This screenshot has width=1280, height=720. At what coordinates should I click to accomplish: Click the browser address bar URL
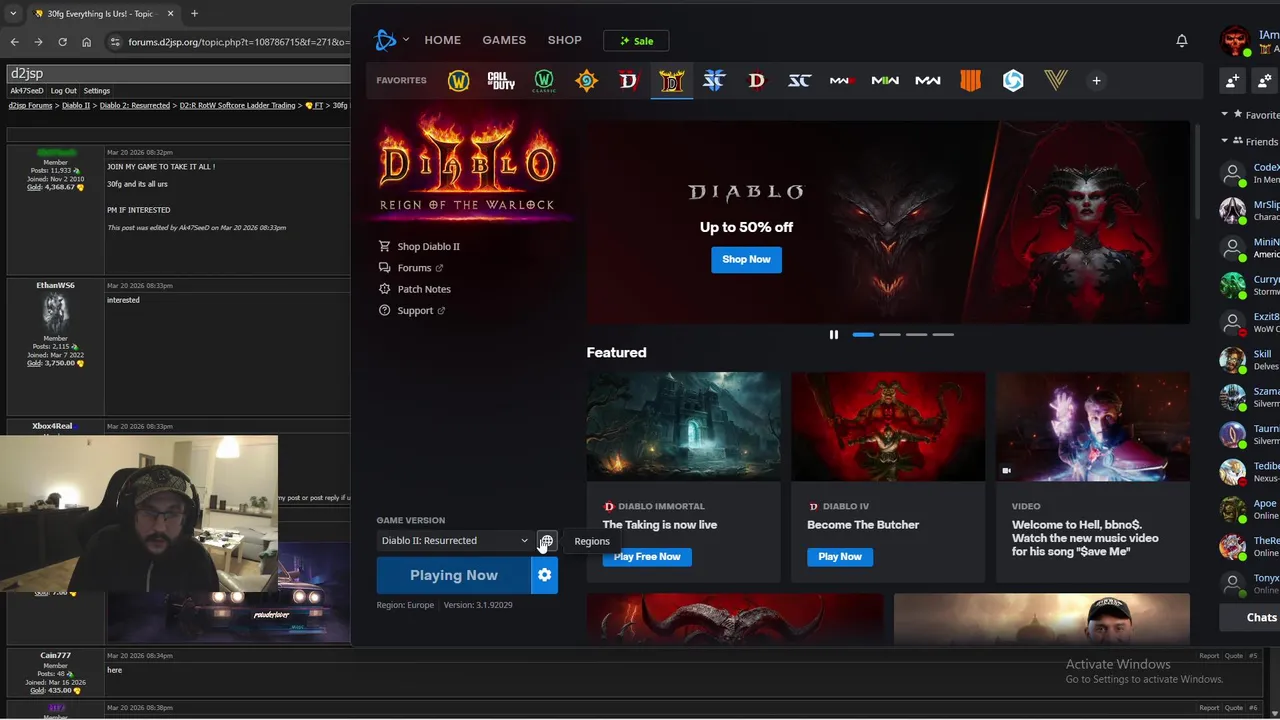click(x=238, y=42)
